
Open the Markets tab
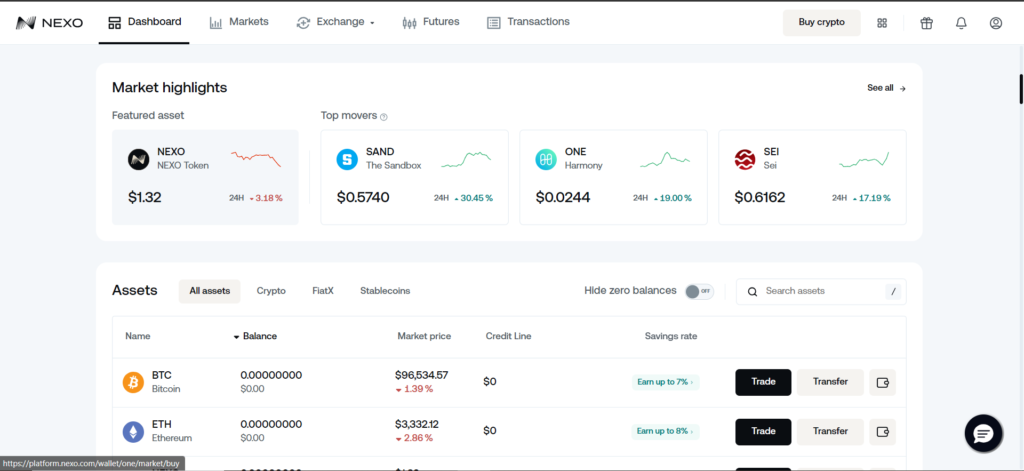239,22
